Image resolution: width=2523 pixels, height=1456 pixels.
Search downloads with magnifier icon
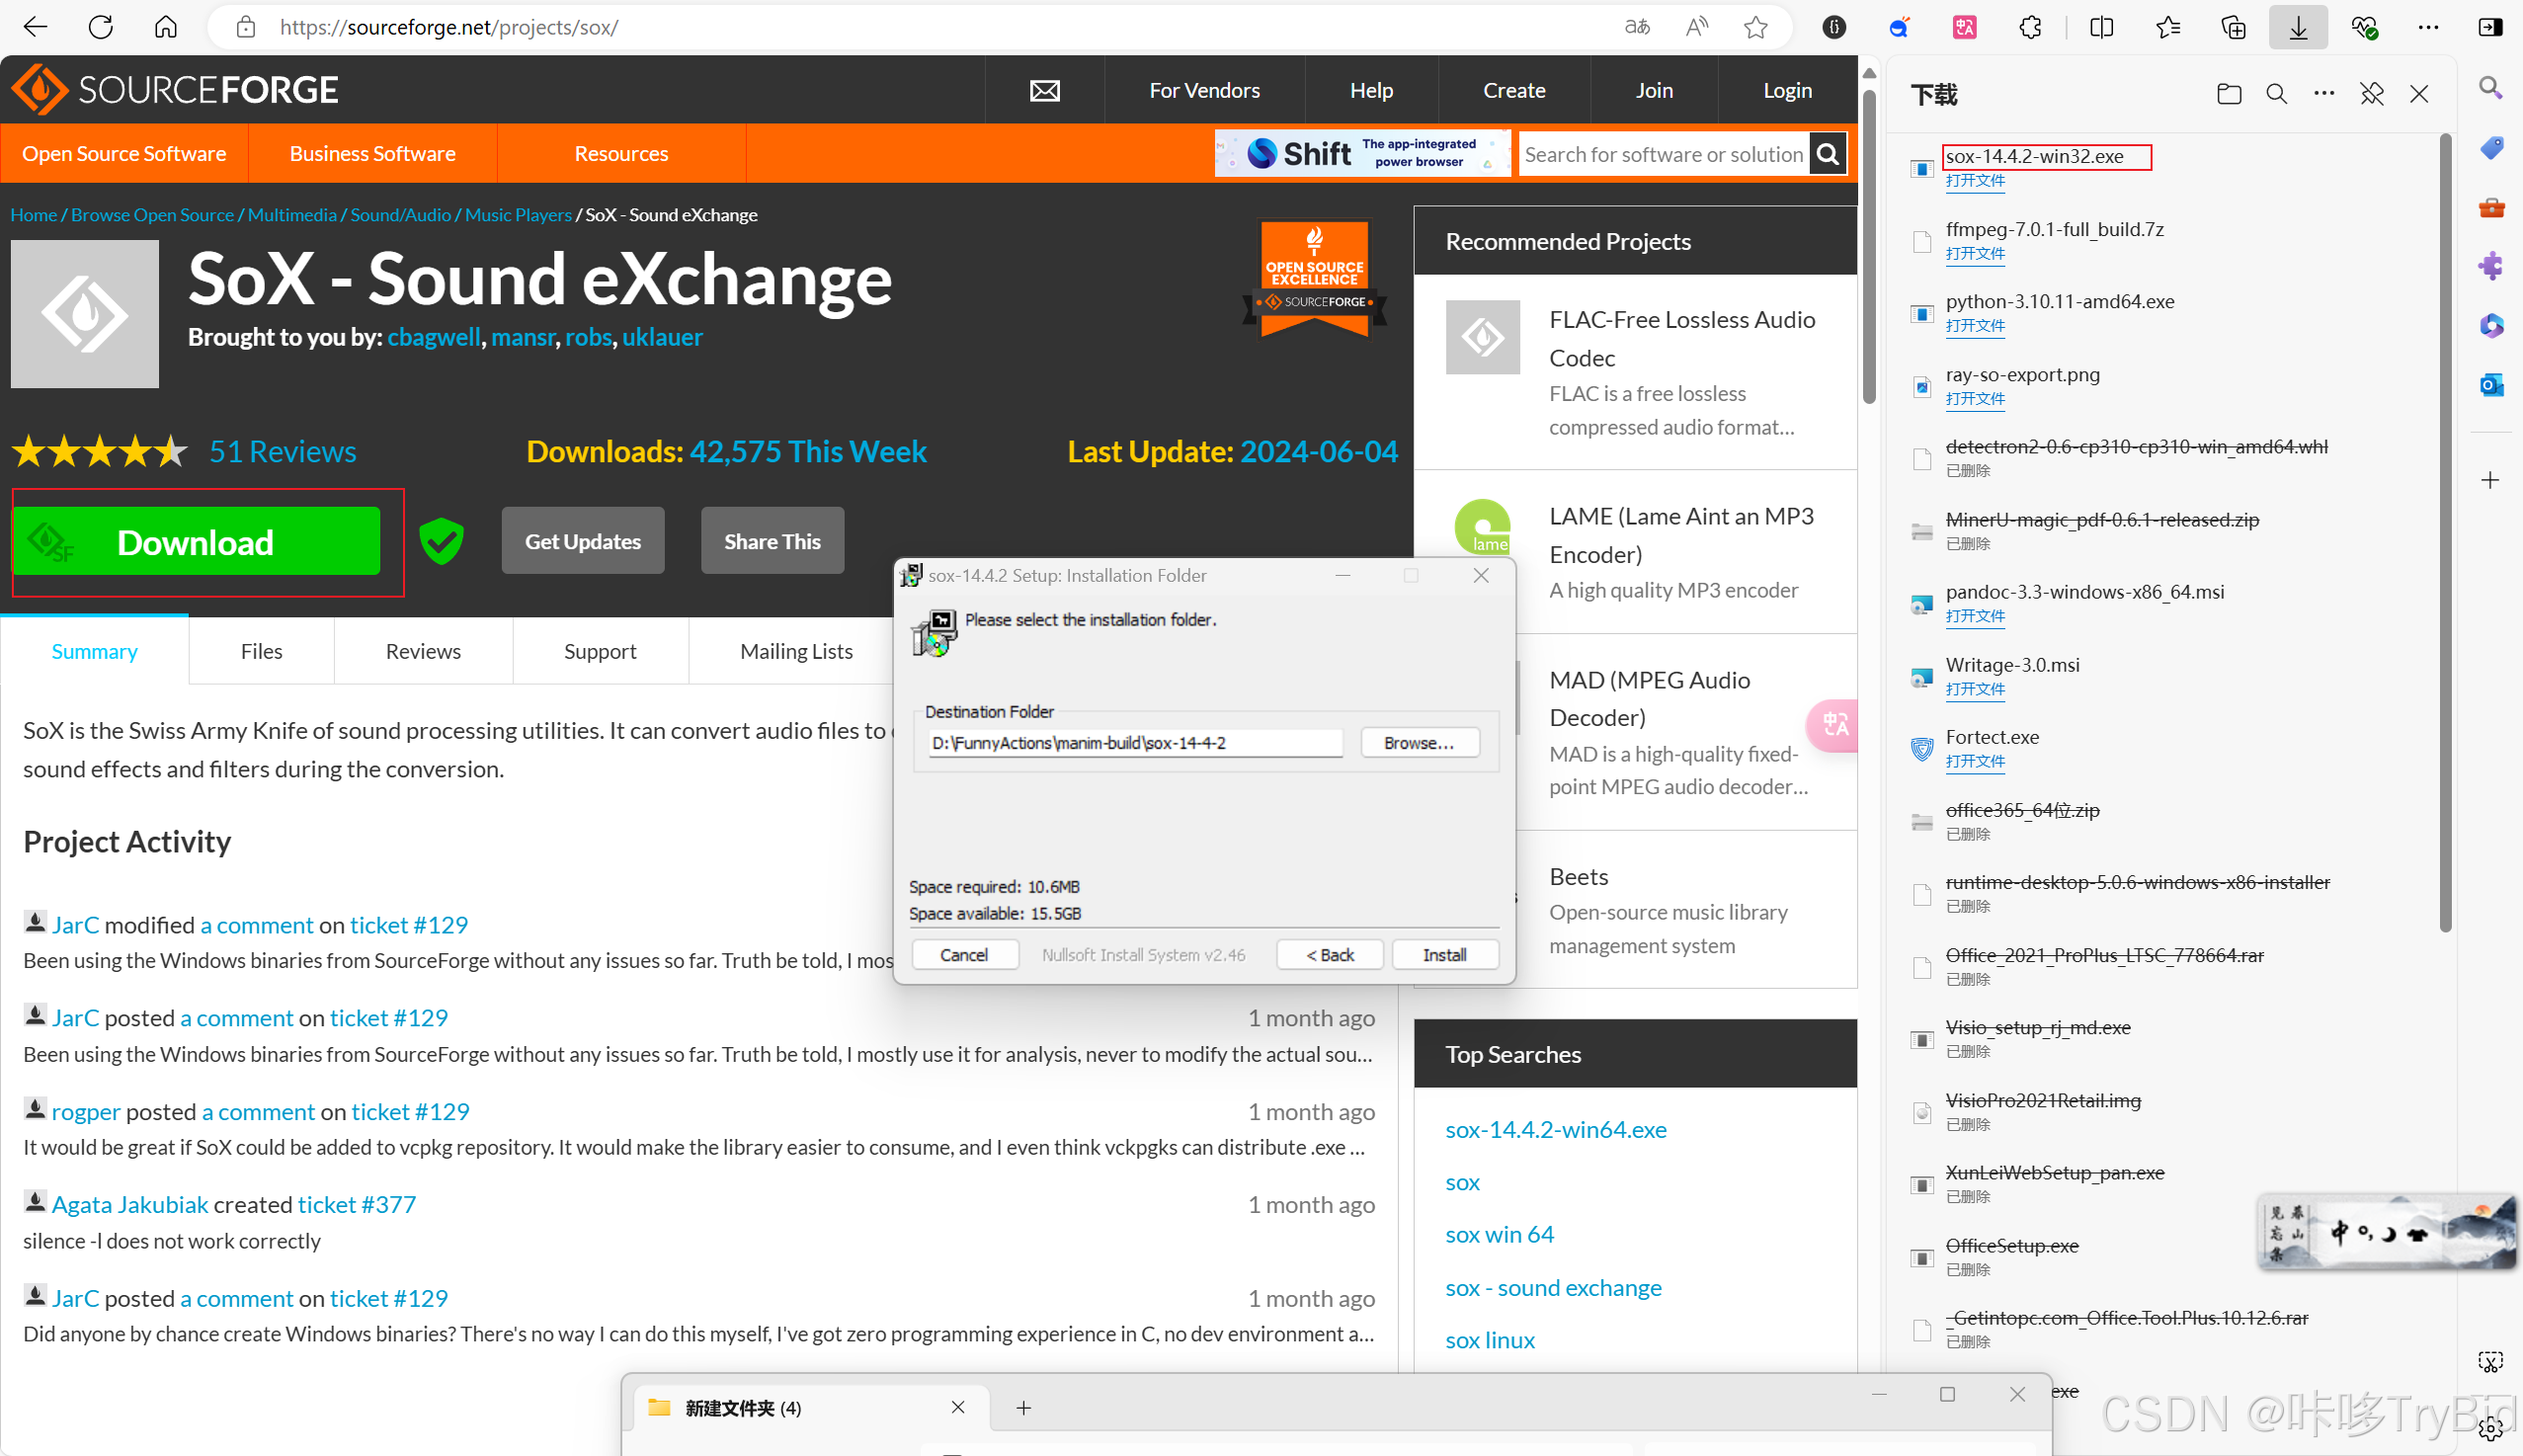(x=2276, y=94)
